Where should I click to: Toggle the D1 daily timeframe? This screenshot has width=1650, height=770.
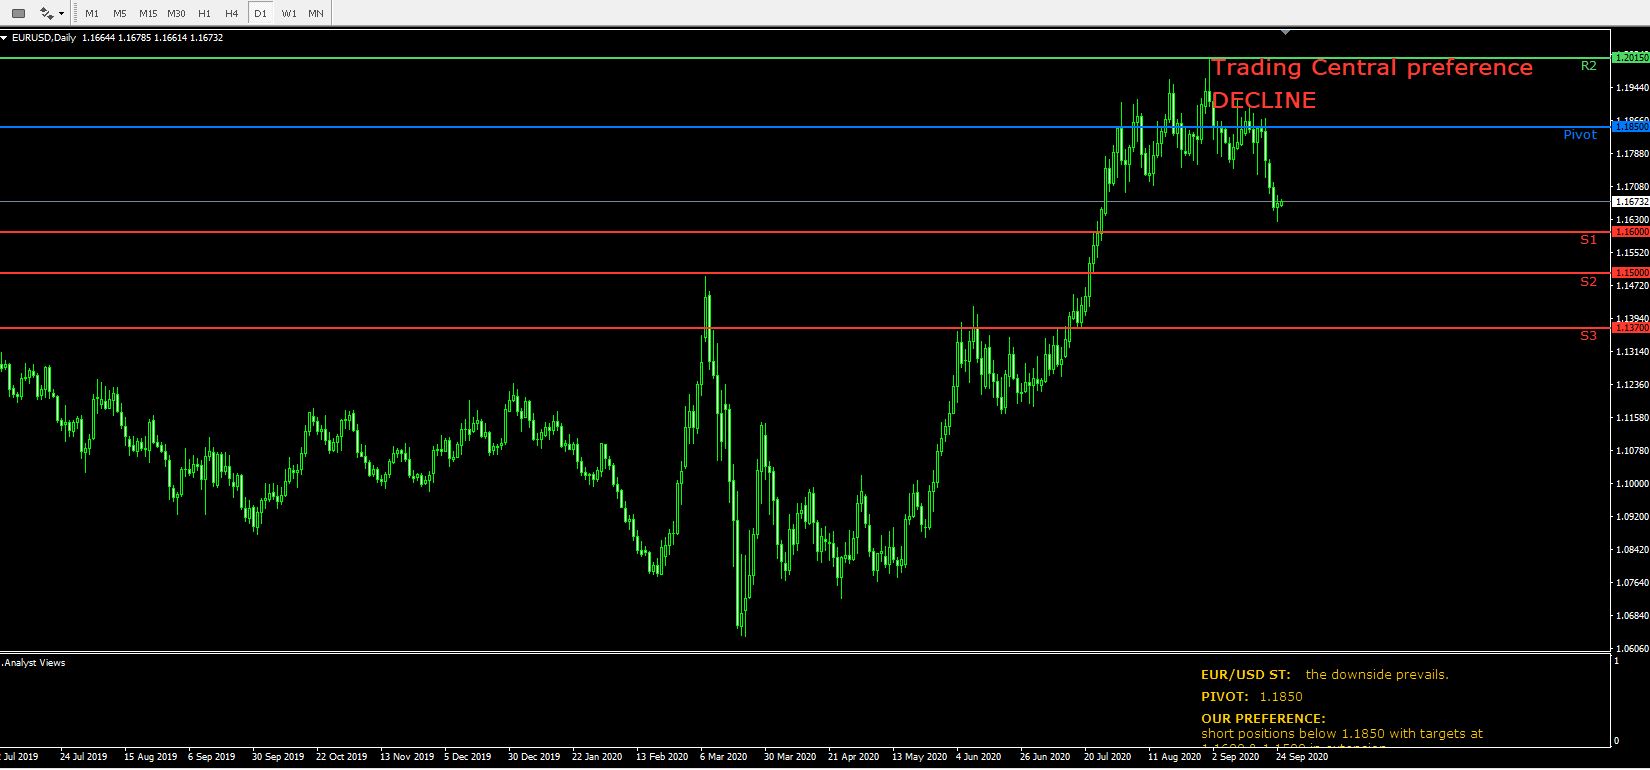point(260,13)
